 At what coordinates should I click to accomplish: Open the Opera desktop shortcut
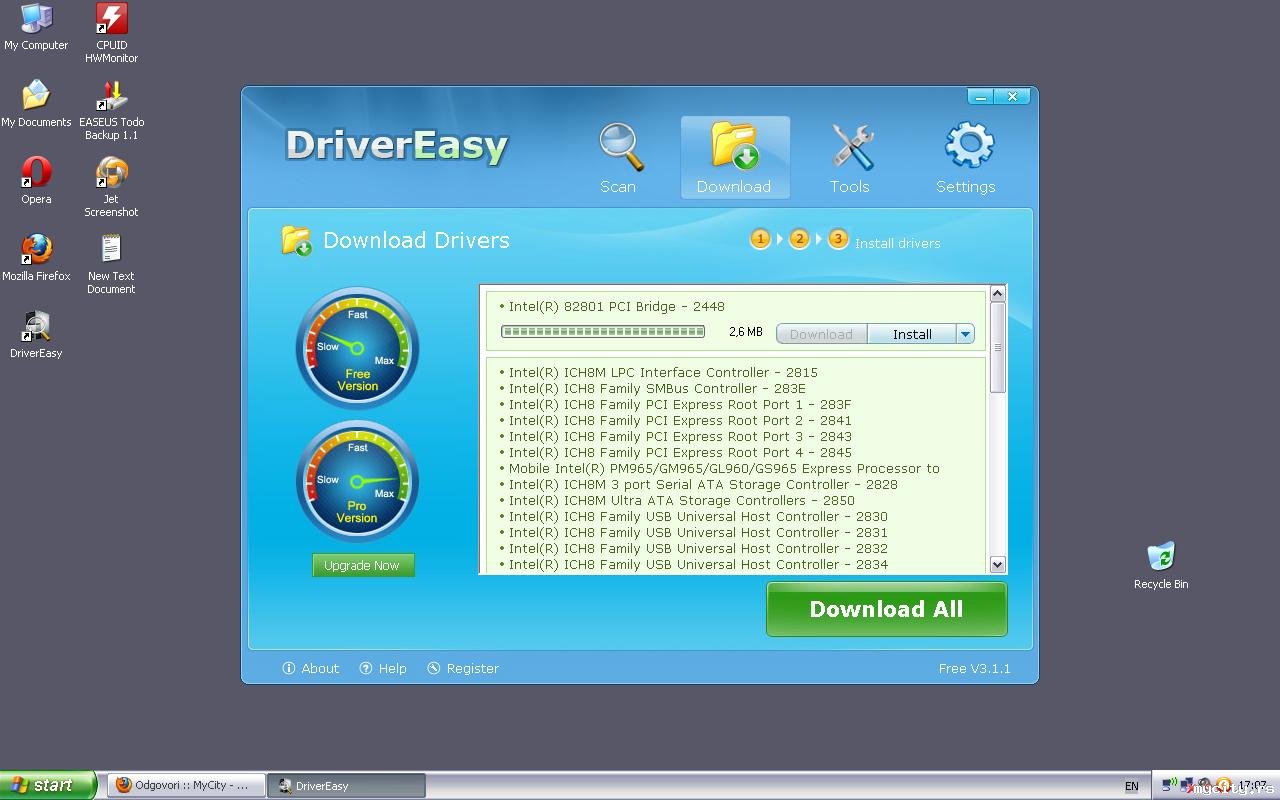click(x=36, y=181)
